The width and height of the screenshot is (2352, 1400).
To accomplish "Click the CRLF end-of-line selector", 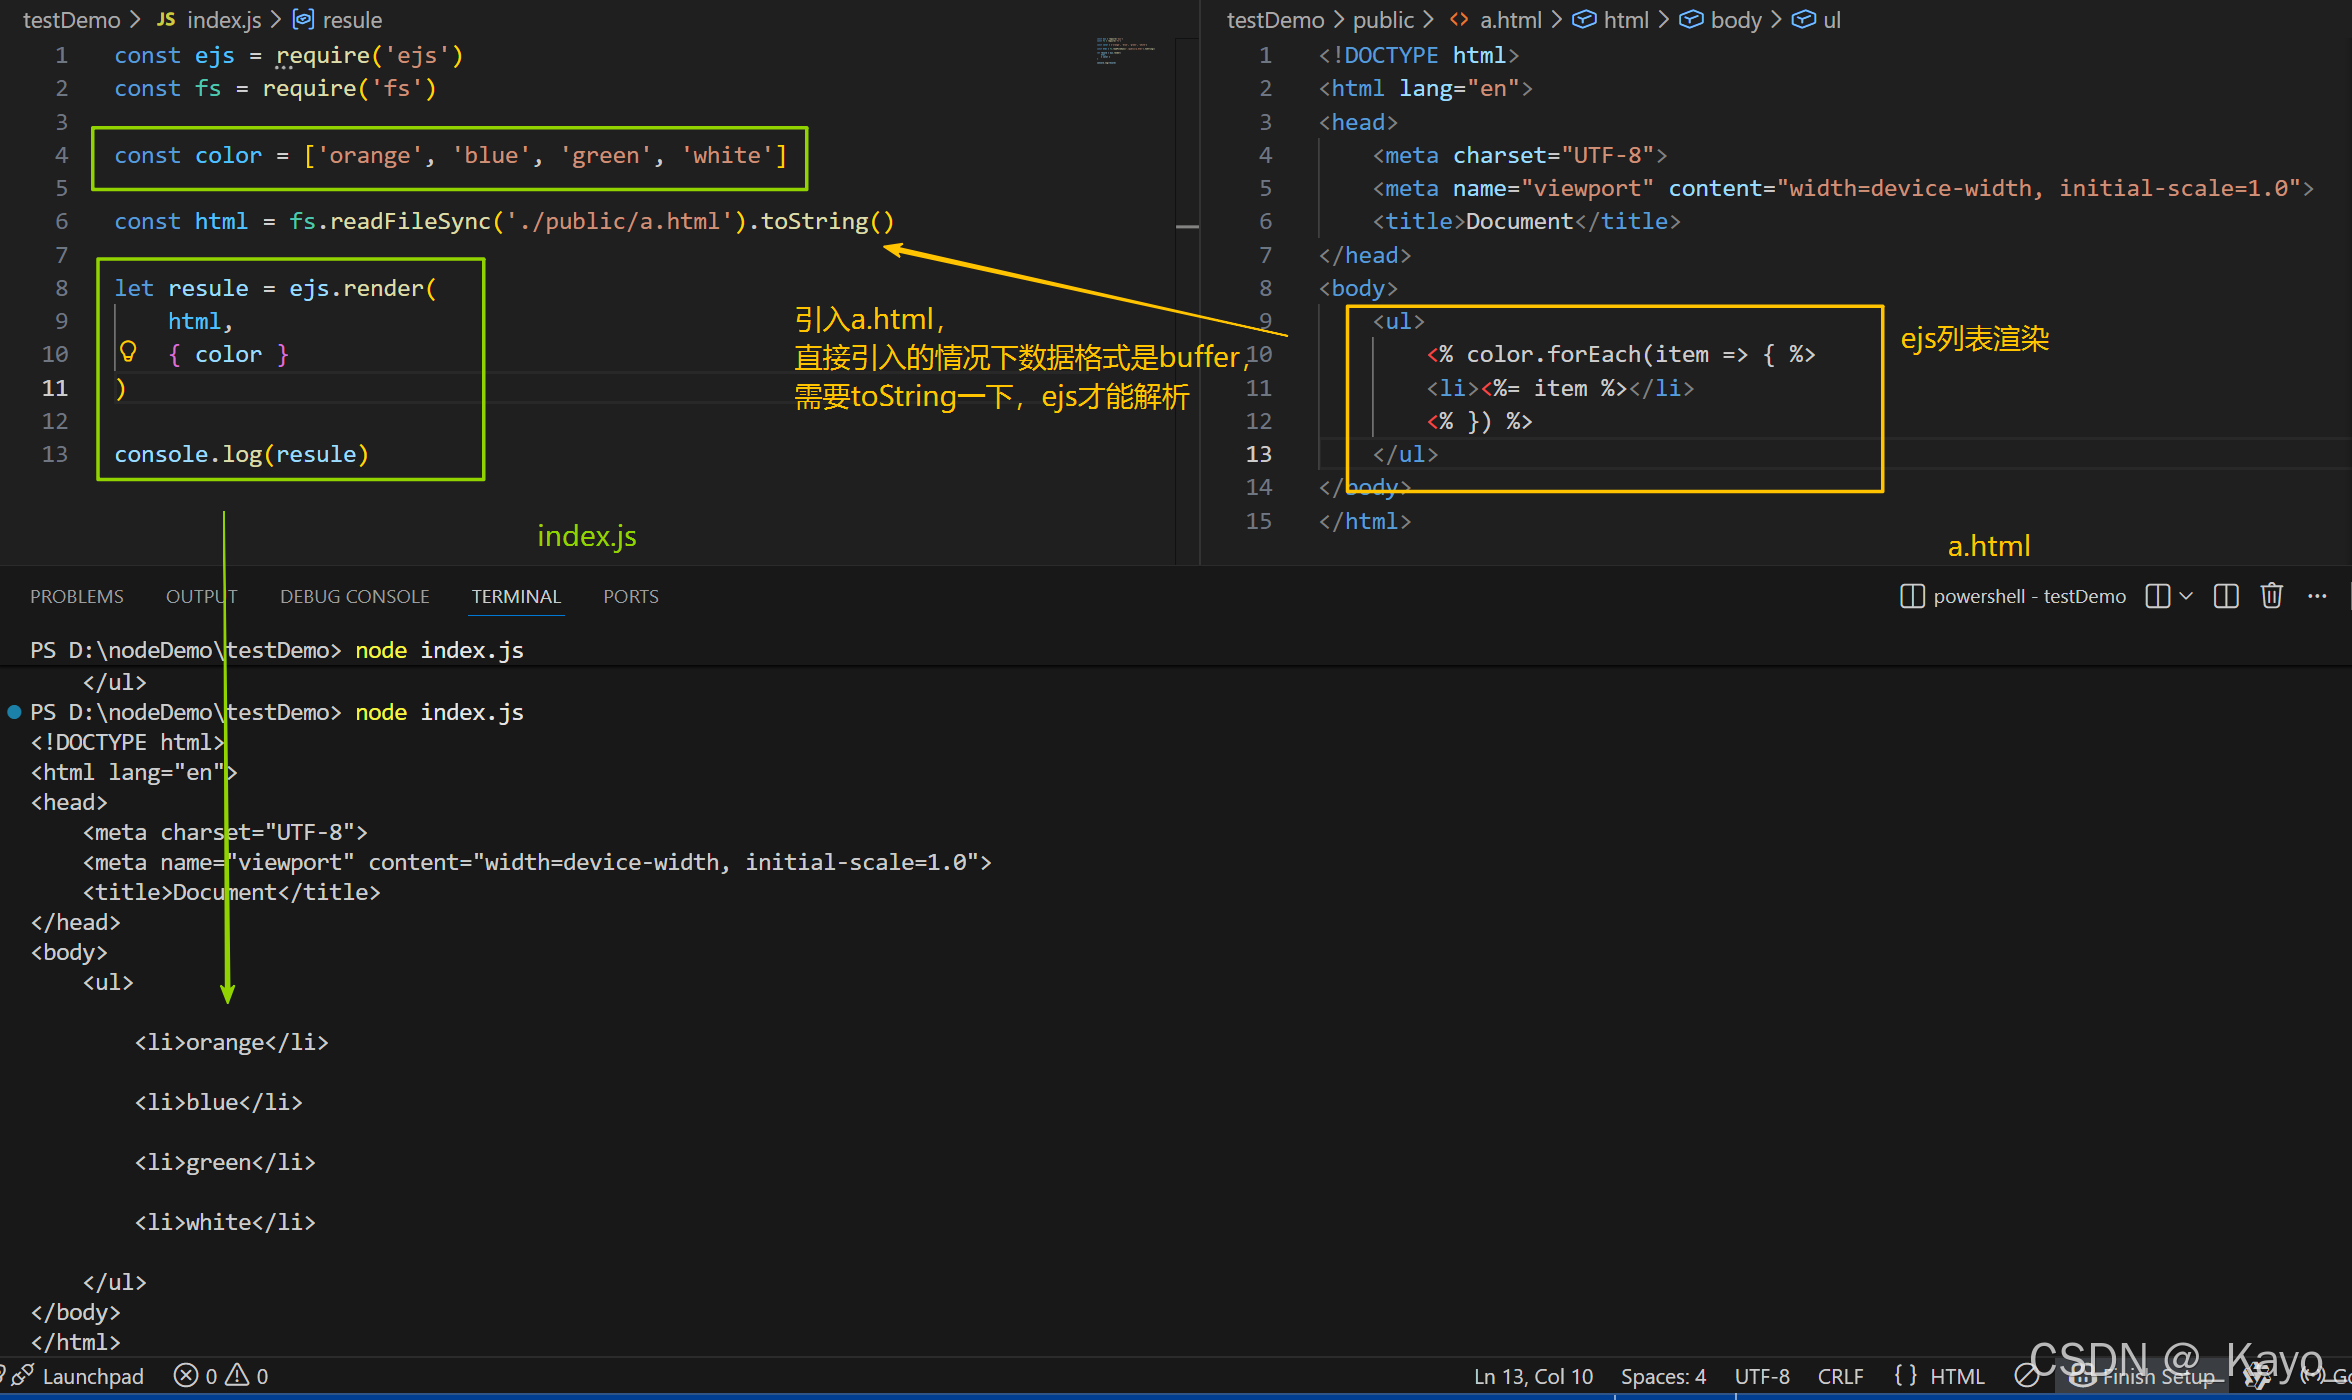I will click(1840, 1376).
